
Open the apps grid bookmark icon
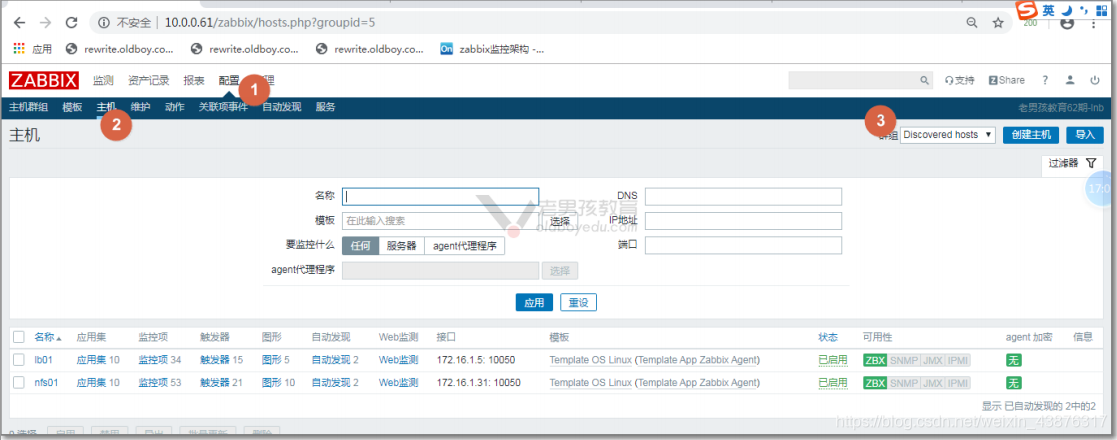(20, 49)
